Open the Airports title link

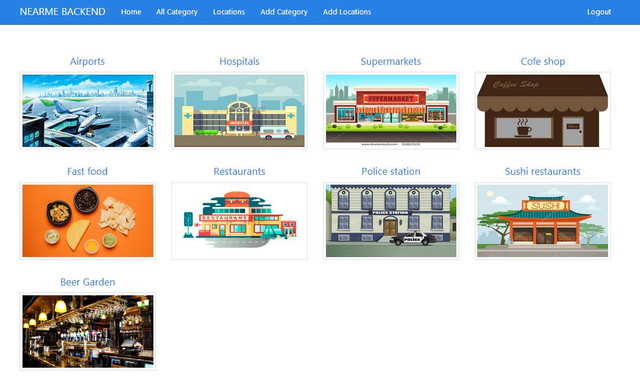click(x=87, y=61)
